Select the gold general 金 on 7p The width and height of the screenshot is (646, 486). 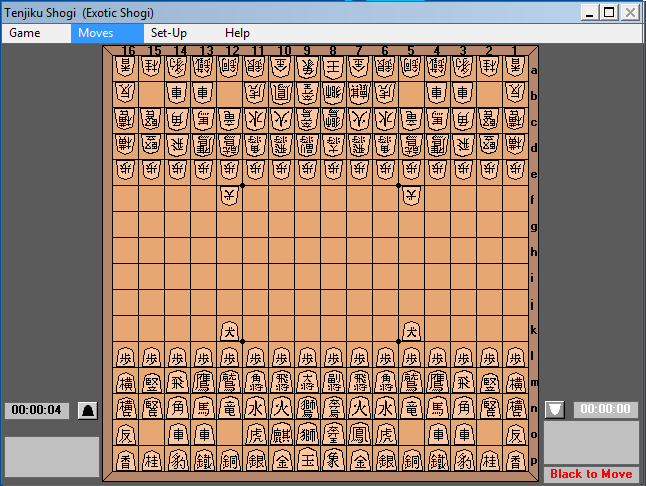(x=359, y=460)
